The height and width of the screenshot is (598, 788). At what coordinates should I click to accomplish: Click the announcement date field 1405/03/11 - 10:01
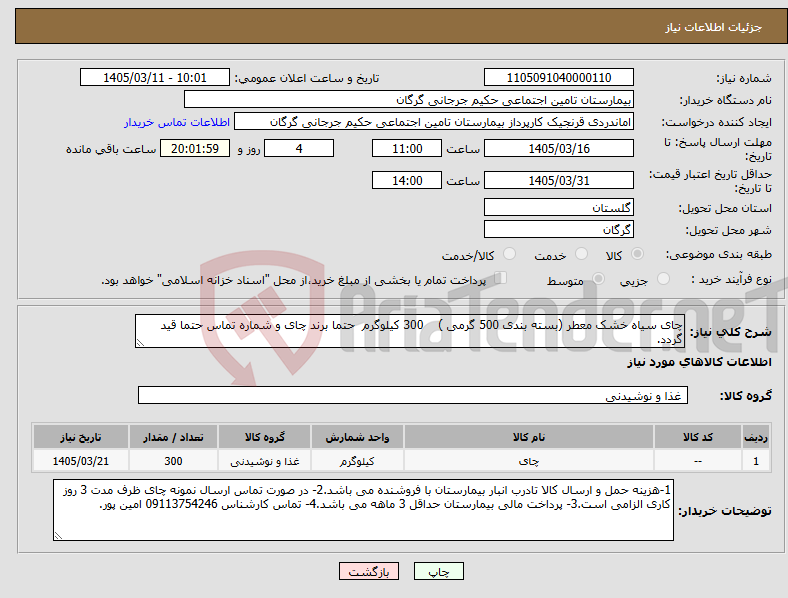[155, 78]
